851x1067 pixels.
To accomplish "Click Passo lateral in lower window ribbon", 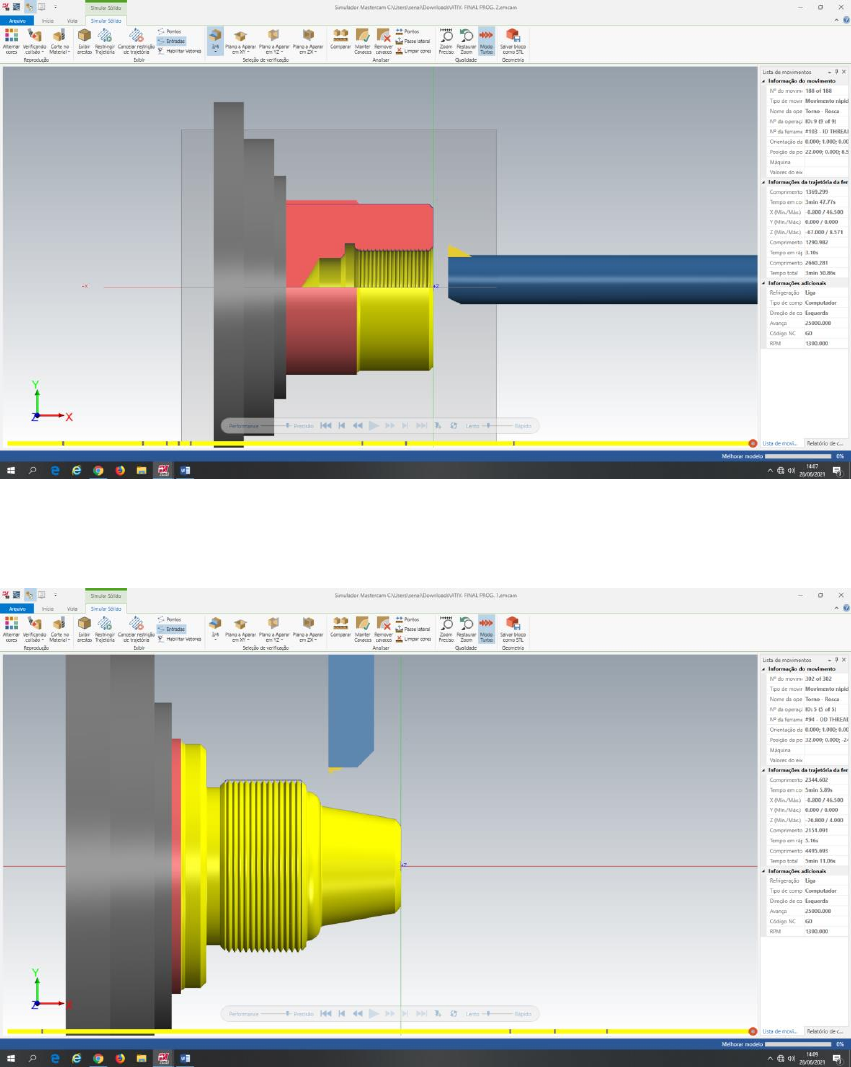I will pos(415,628).
